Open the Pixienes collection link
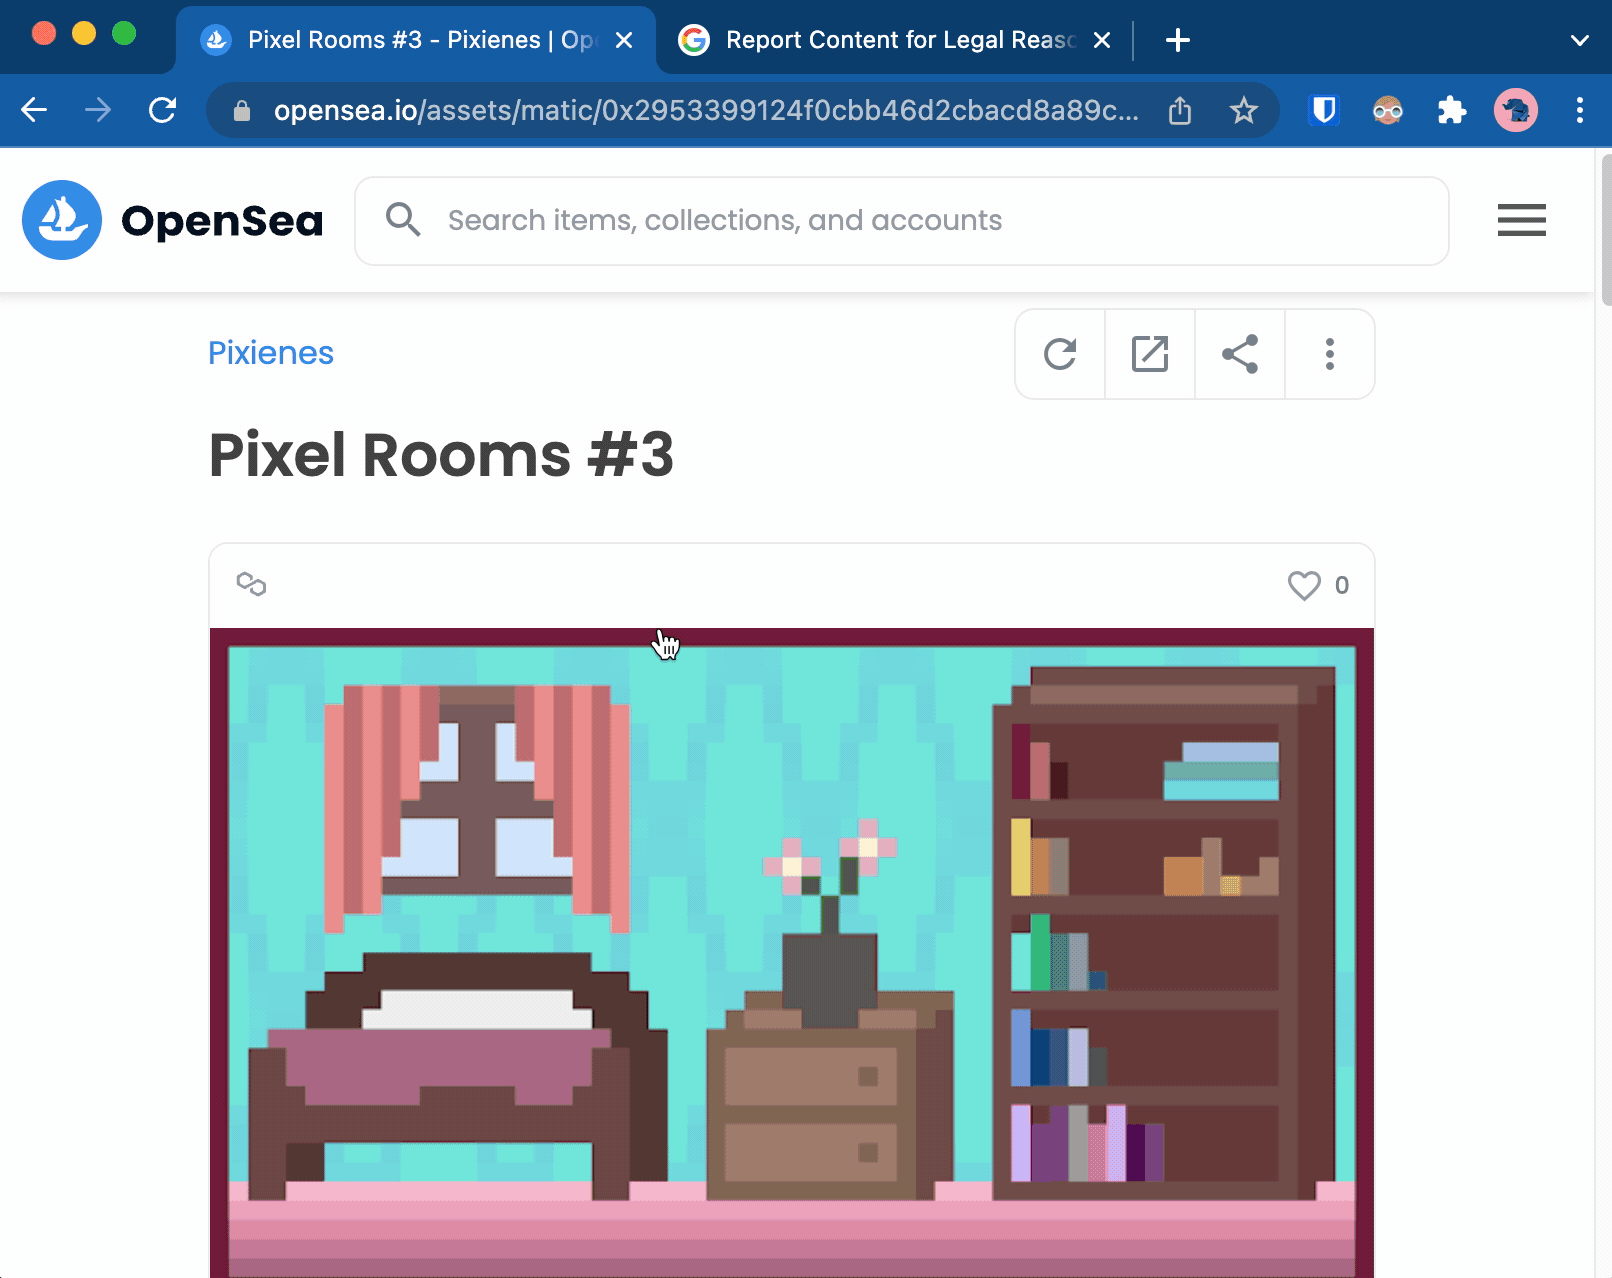Screen dimensions: 1612x1278 271,353
